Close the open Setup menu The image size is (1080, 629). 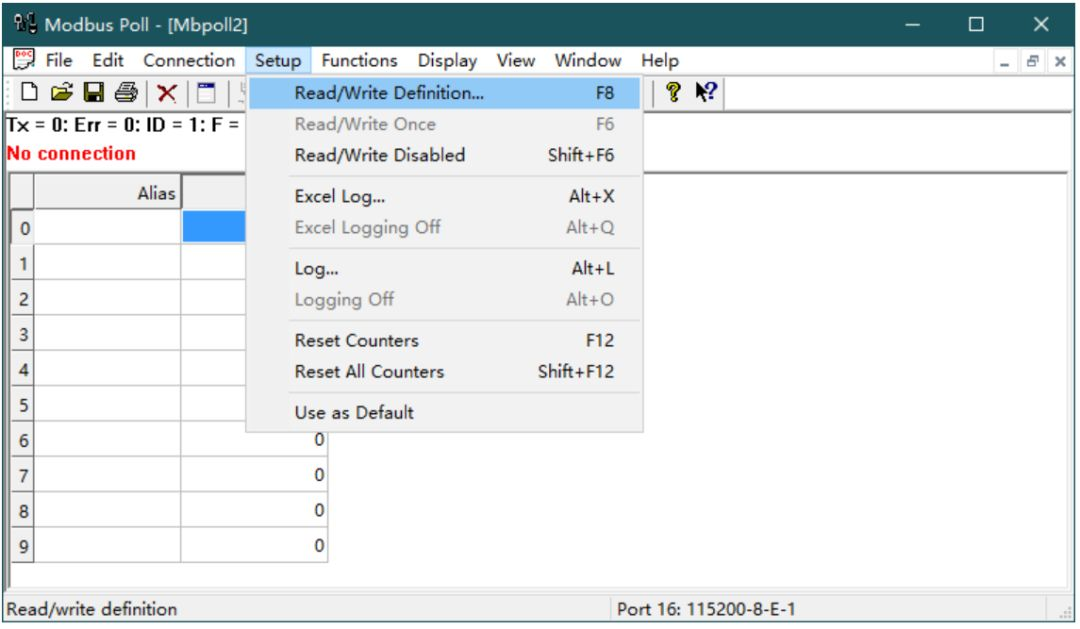pyautogui.click(x=278, y=61)
